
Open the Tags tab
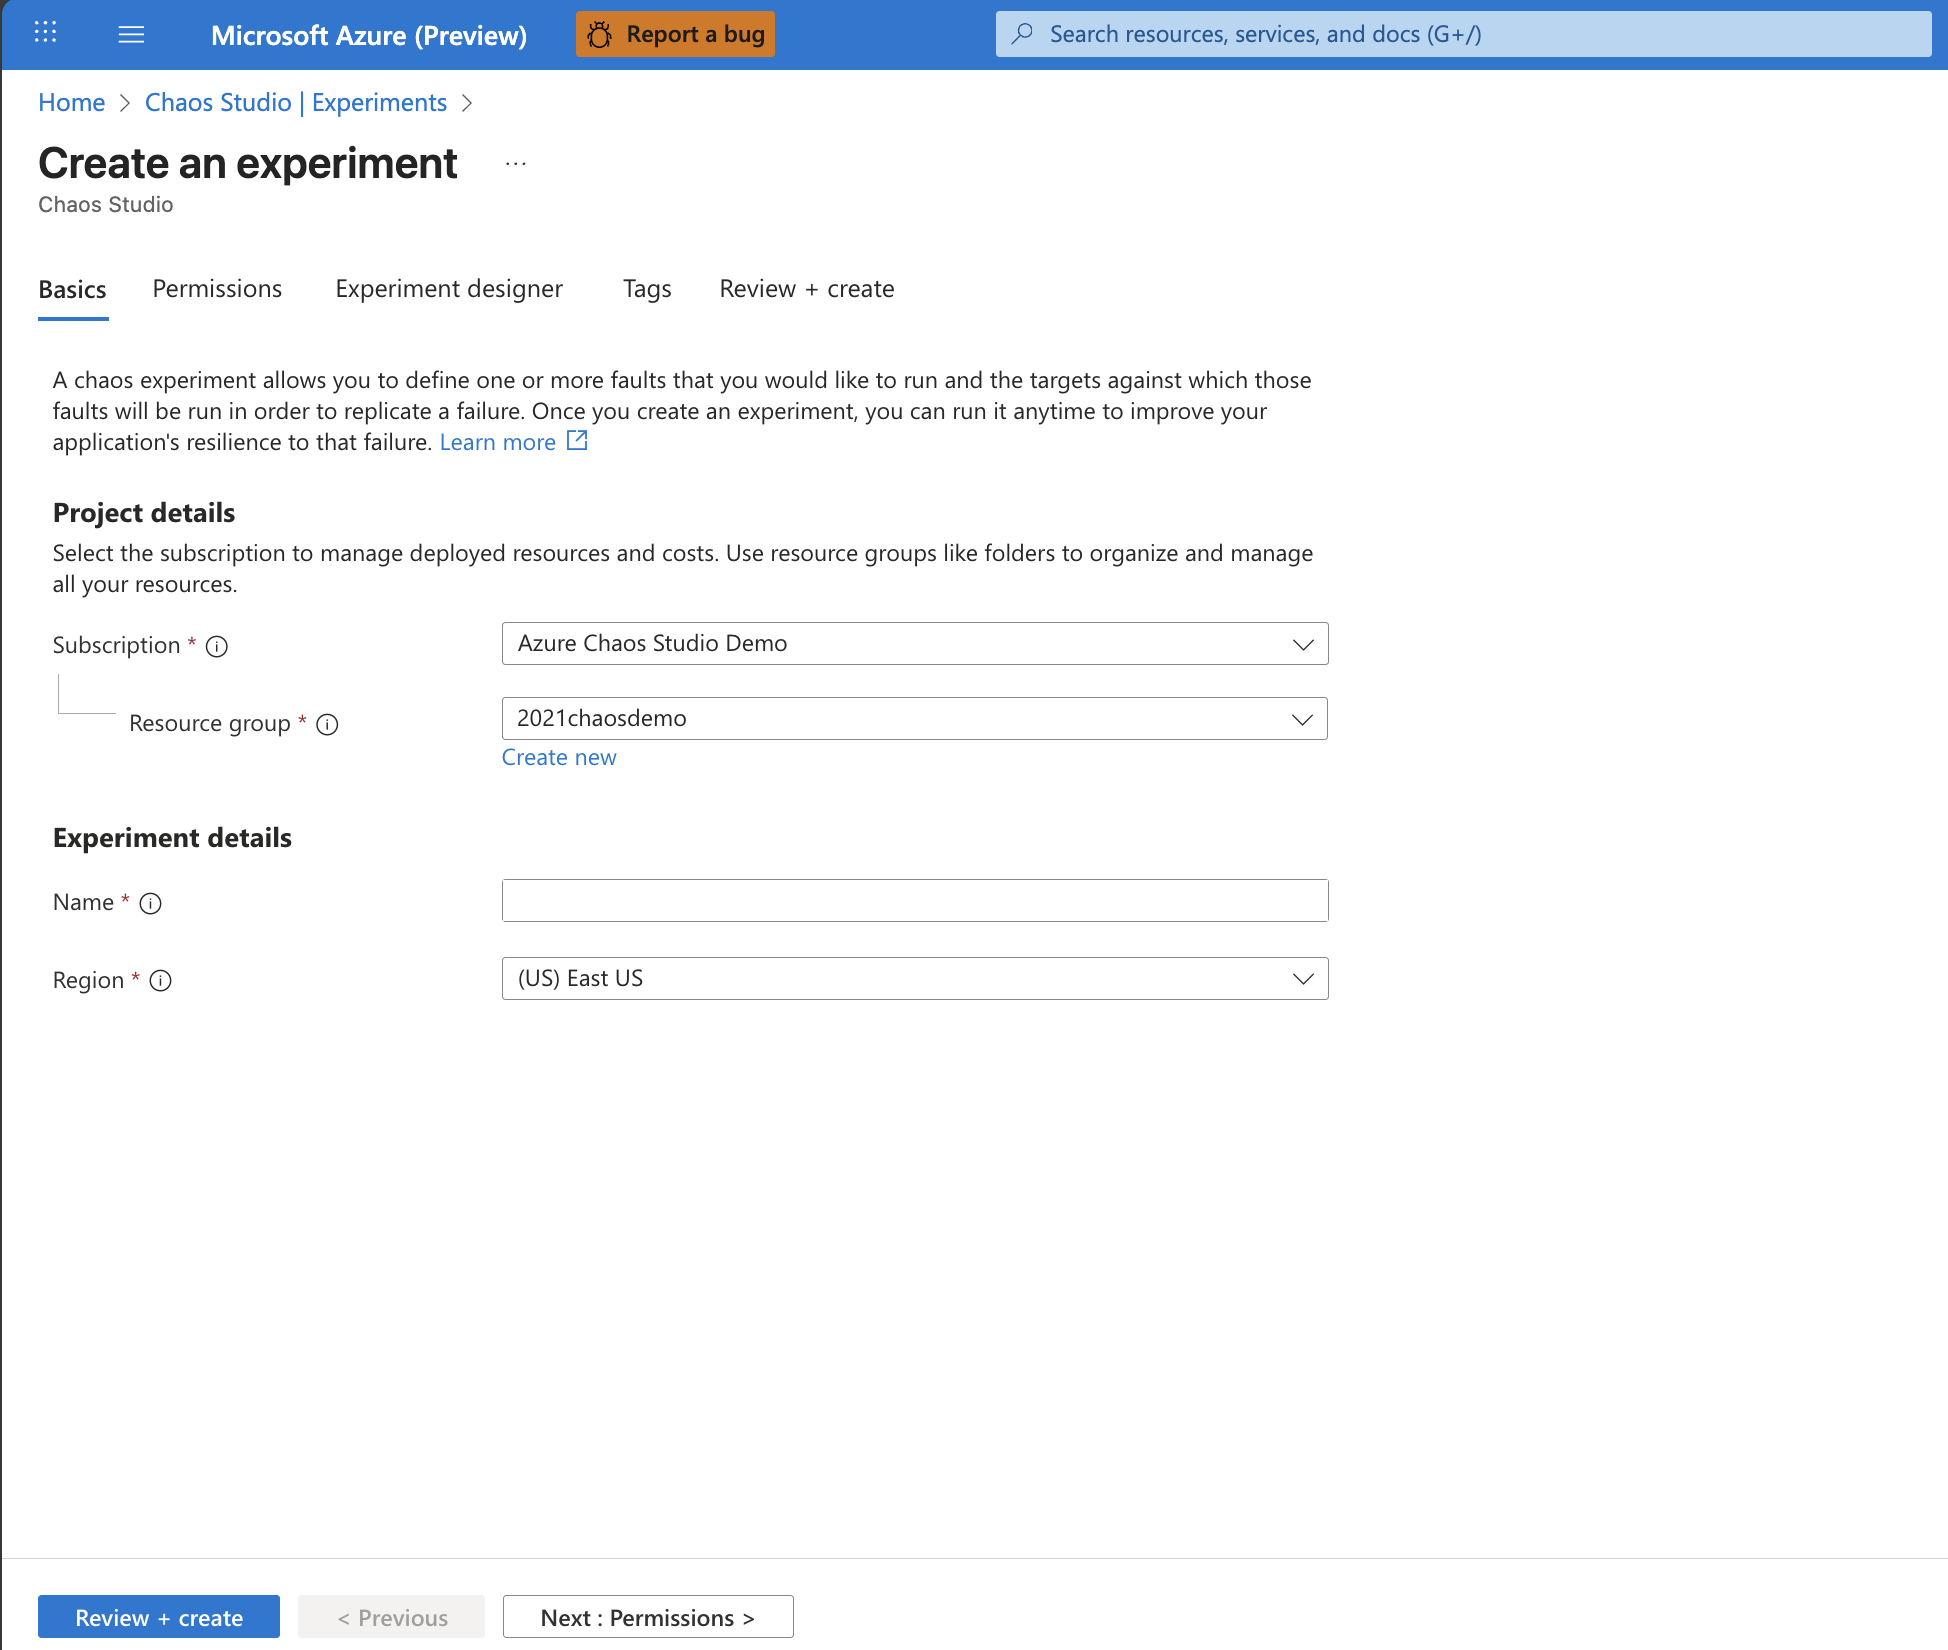[x=647, y=289]
